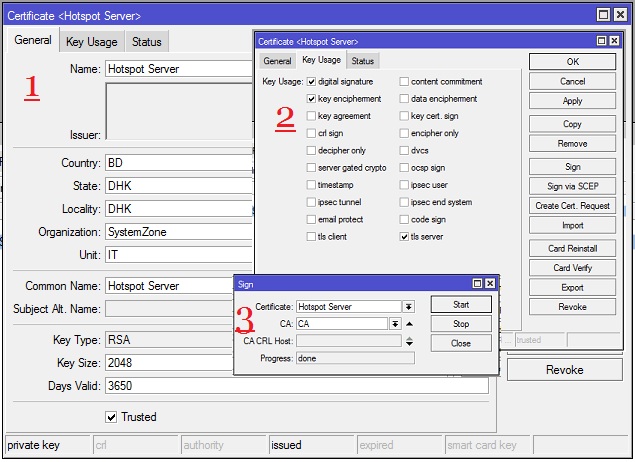Viewport: 635px width, 462px height.
Task: Maximize the front Certificate window
Action: tap(602, 41)
